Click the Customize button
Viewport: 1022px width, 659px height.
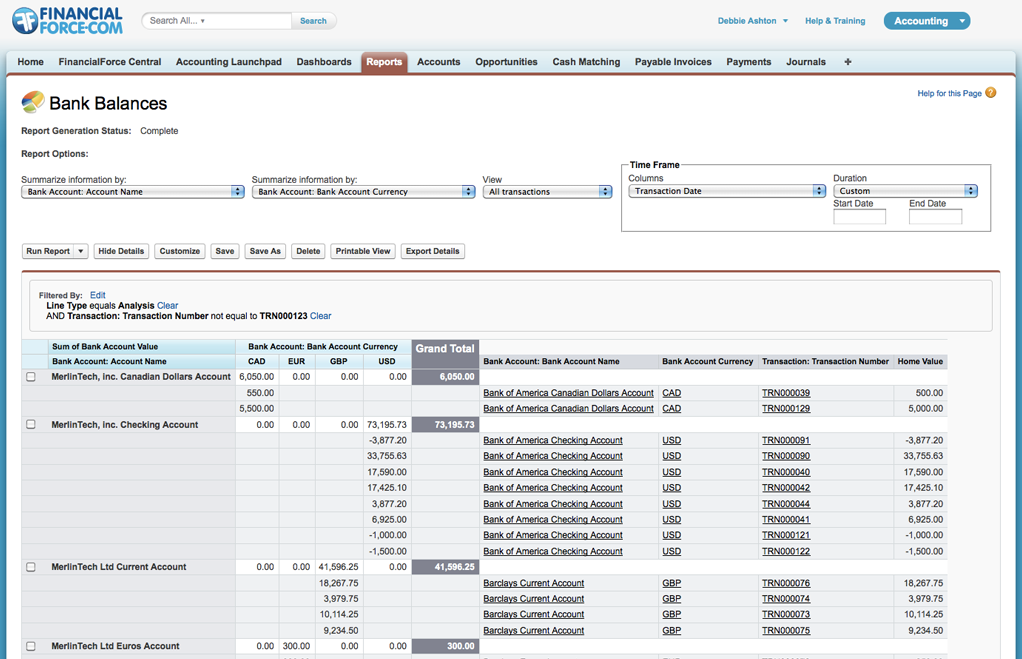[x=180, y=251]
